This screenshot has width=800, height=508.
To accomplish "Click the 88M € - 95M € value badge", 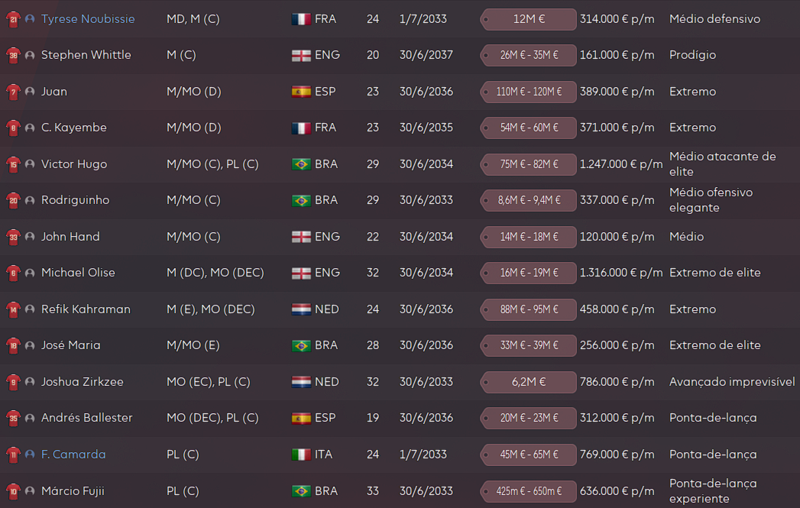I will [x=529, y=310].
